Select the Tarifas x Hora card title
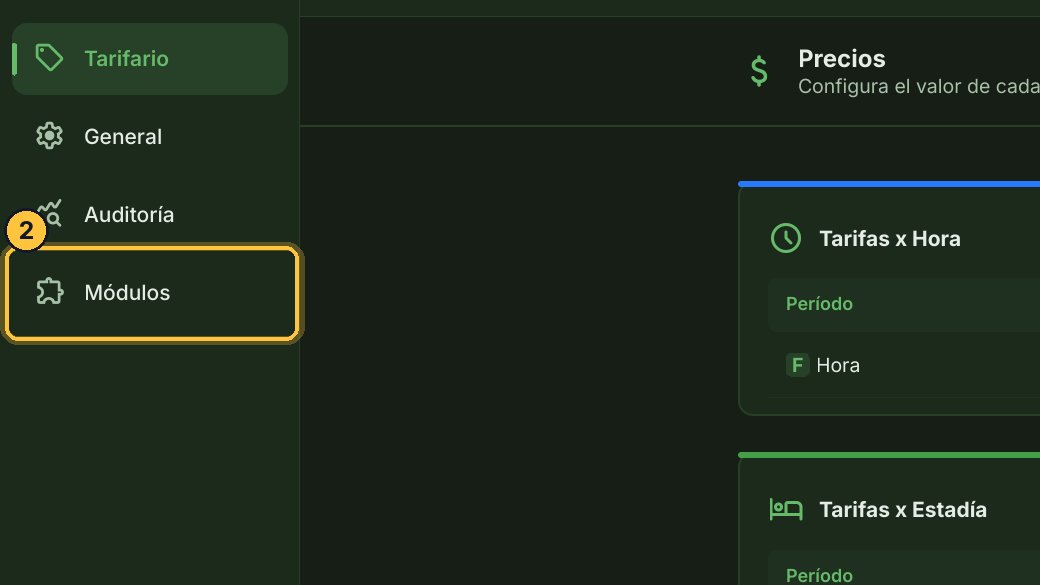Viewport: 1040px width, 585px height. point(889,239)
